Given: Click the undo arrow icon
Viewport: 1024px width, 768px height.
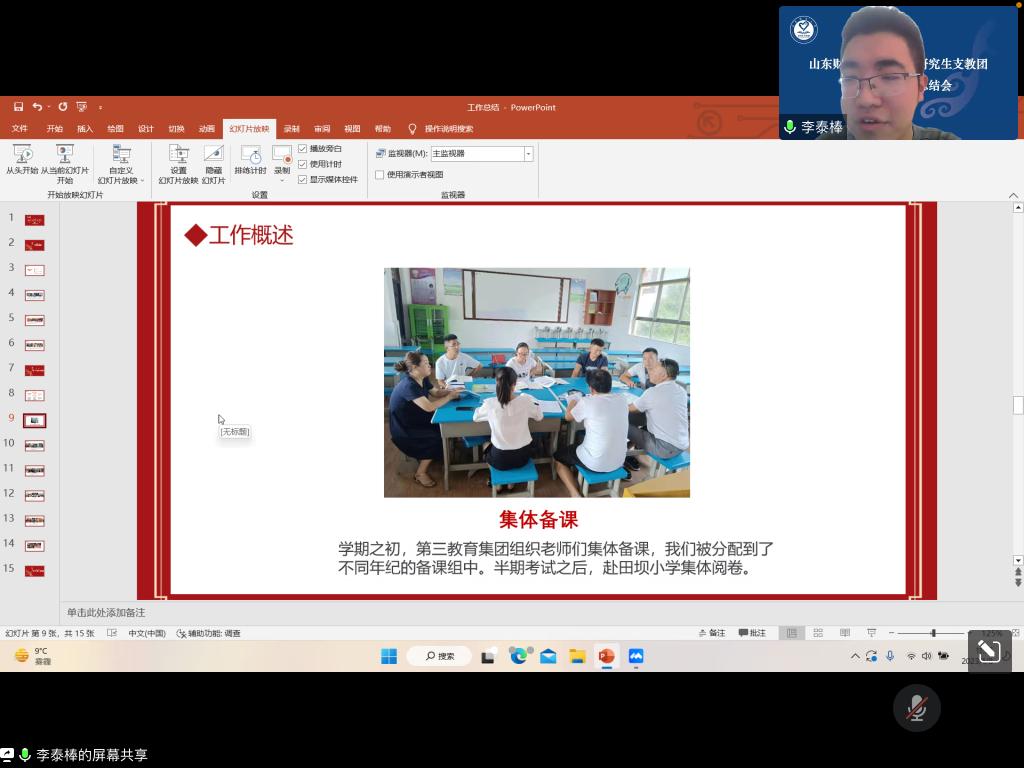Looking at the screenshot, I should point(37,107).
